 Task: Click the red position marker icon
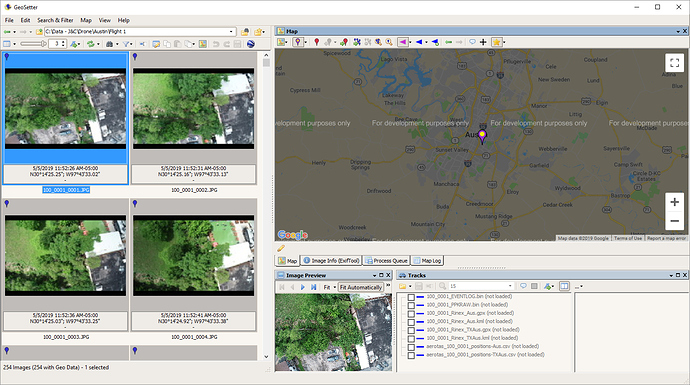(x=316, y=42)
